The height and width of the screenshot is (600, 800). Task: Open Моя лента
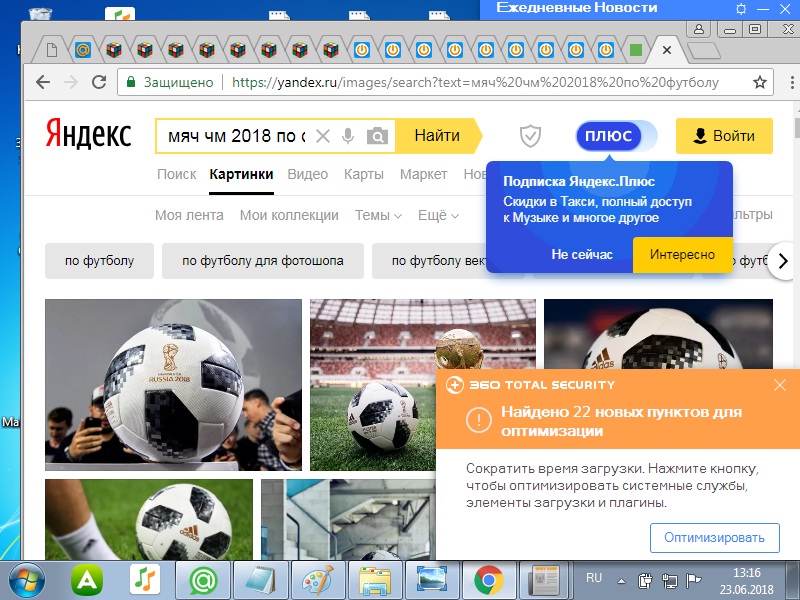coord(189,215)
